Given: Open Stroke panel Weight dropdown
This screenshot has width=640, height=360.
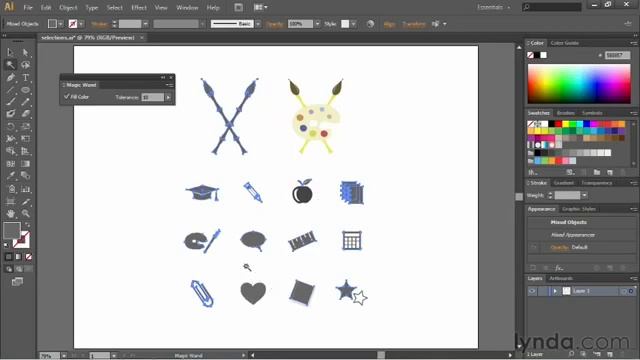Looking at the screenshot, I should coord(584,196).
